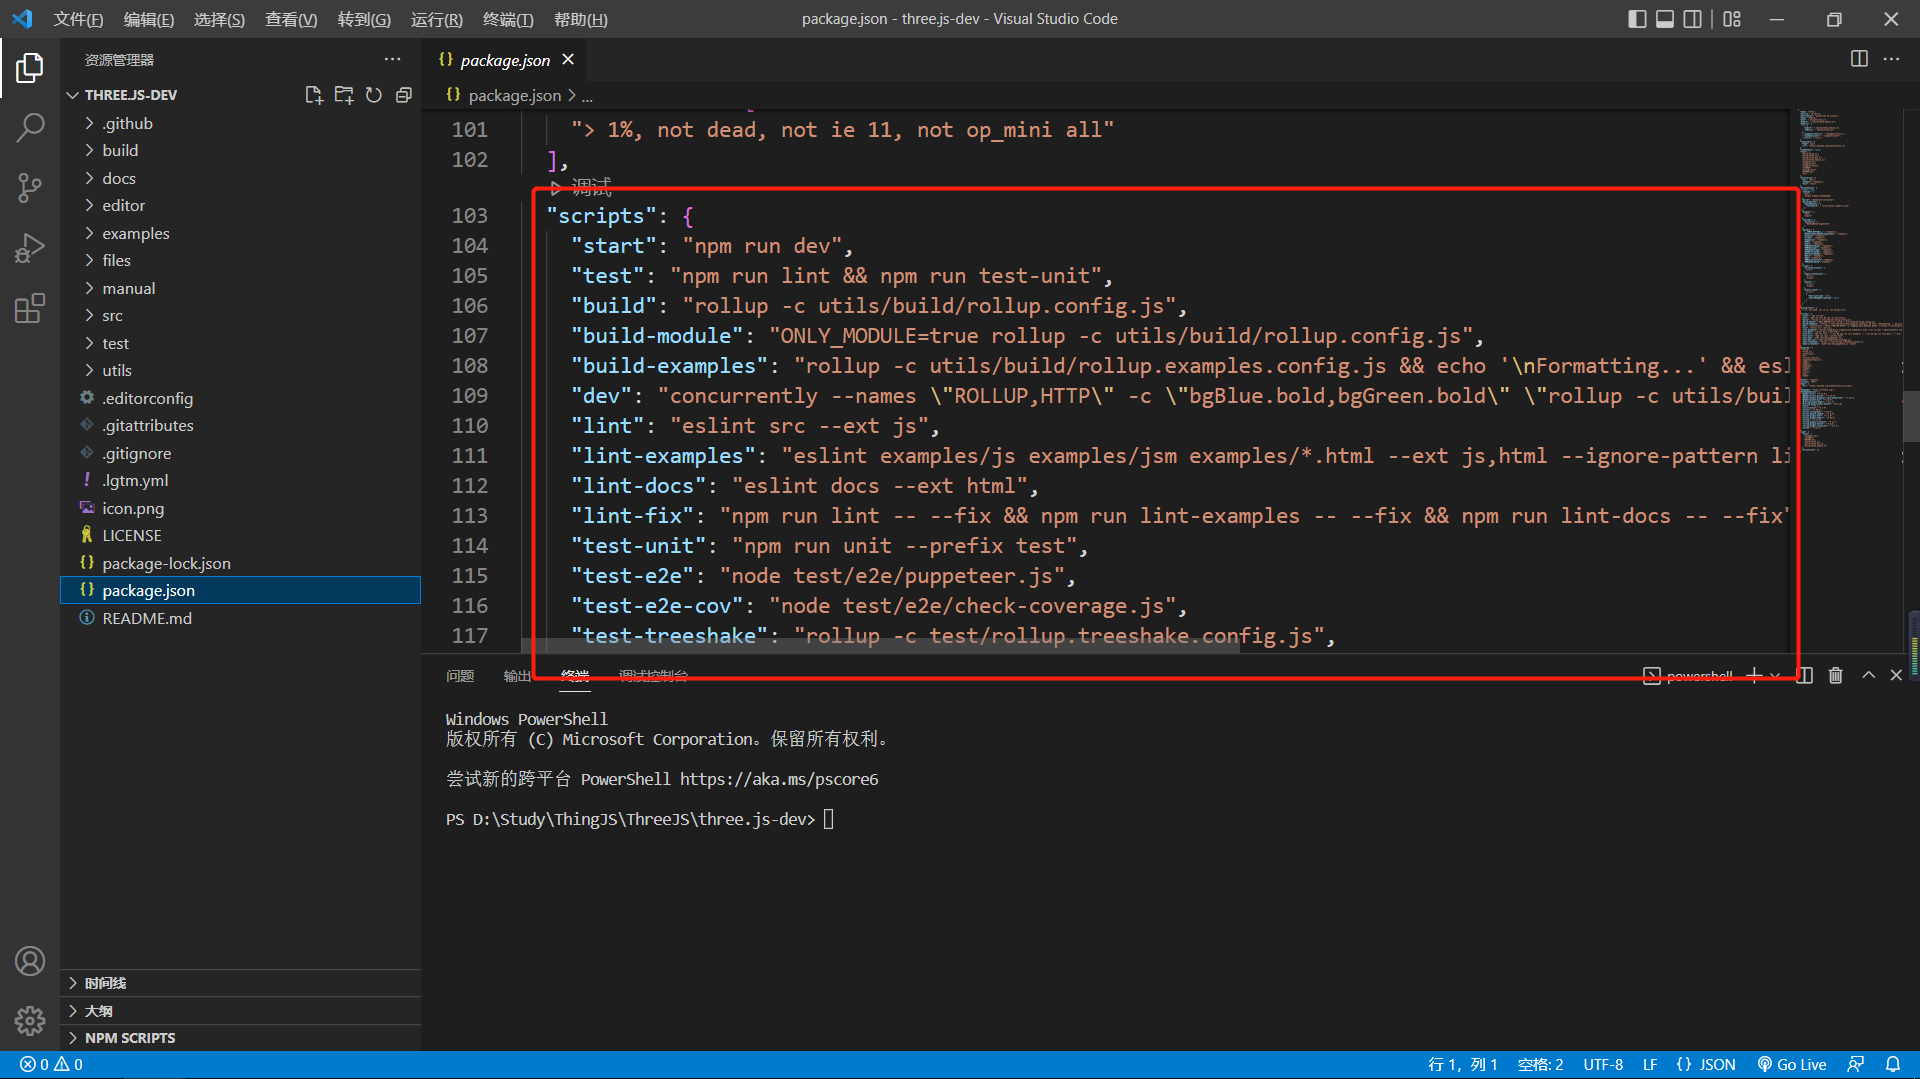Screen dimensions: 1920x1079
Task: Open the 文件(F) menu
Action: coord(78,19)
